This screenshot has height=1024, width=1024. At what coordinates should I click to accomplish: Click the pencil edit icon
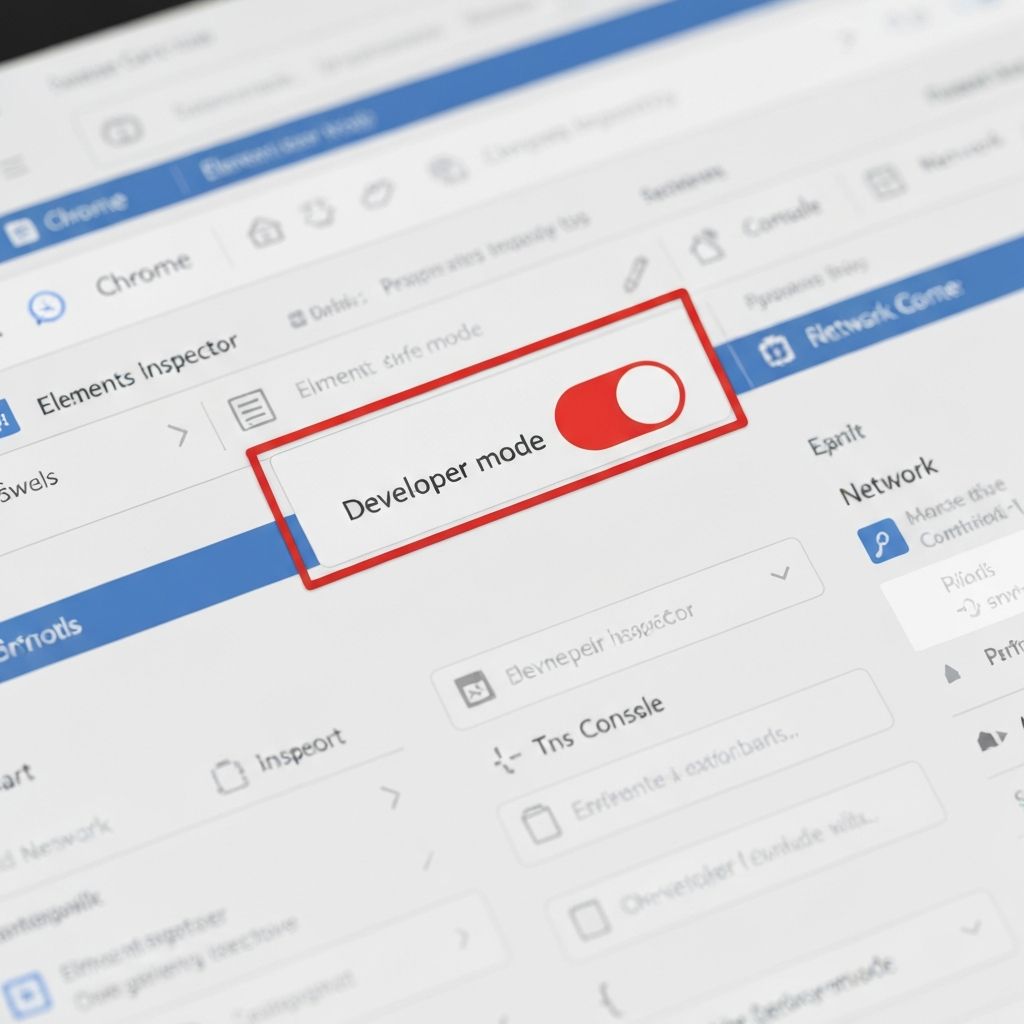point(635,272)
